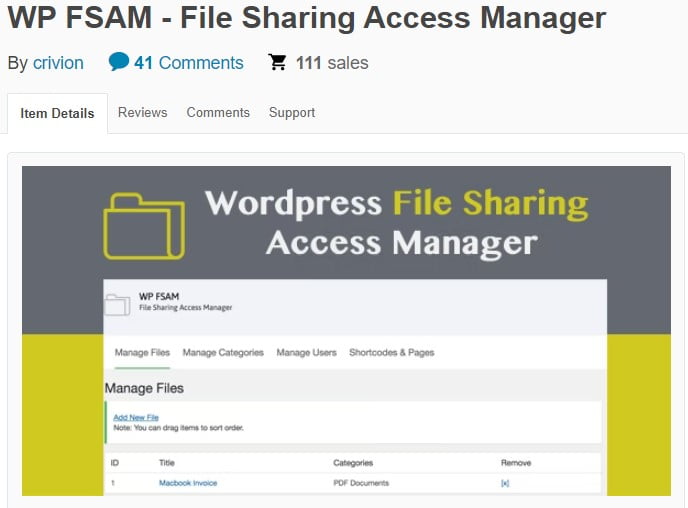Click the ID column header
The width and height of the screenshot is (688, 508).
(x=115, y=463)
